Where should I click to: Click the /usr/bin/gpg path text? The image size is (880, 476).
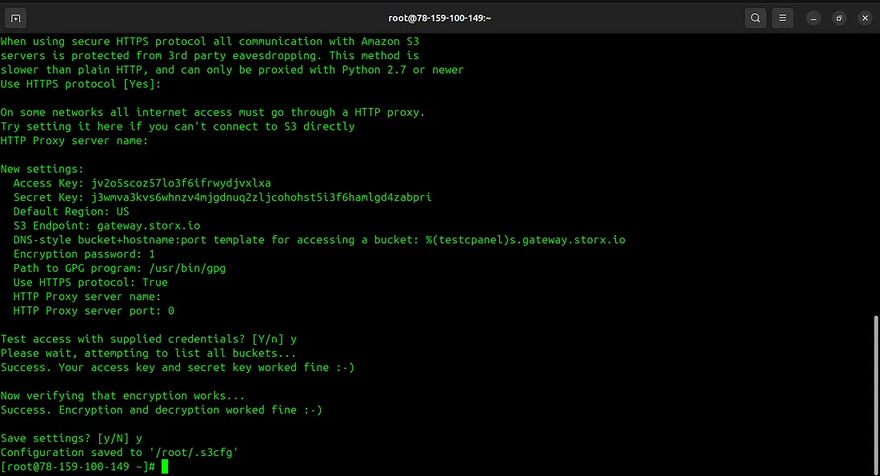coord(188,268)
